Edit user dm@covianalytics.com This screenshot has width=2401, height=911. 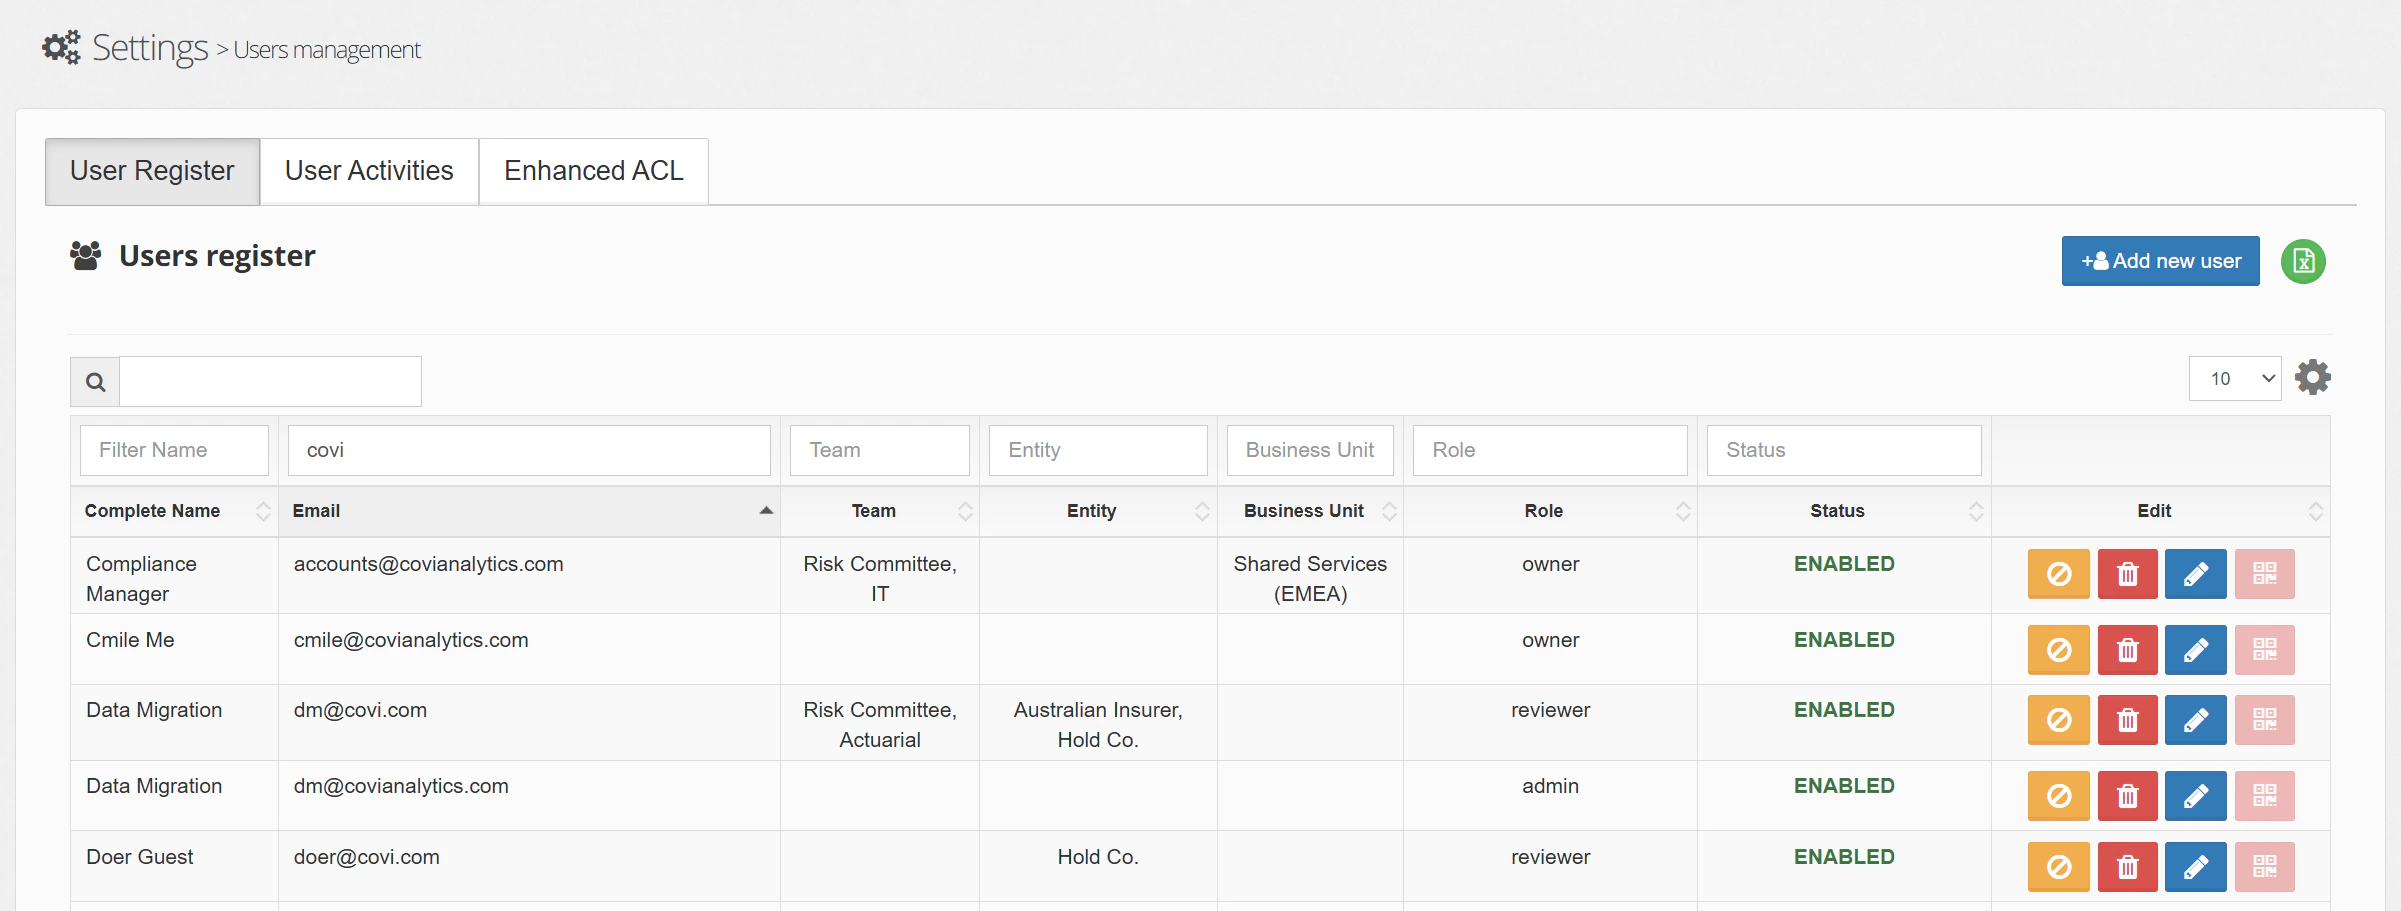point(2196,796)
